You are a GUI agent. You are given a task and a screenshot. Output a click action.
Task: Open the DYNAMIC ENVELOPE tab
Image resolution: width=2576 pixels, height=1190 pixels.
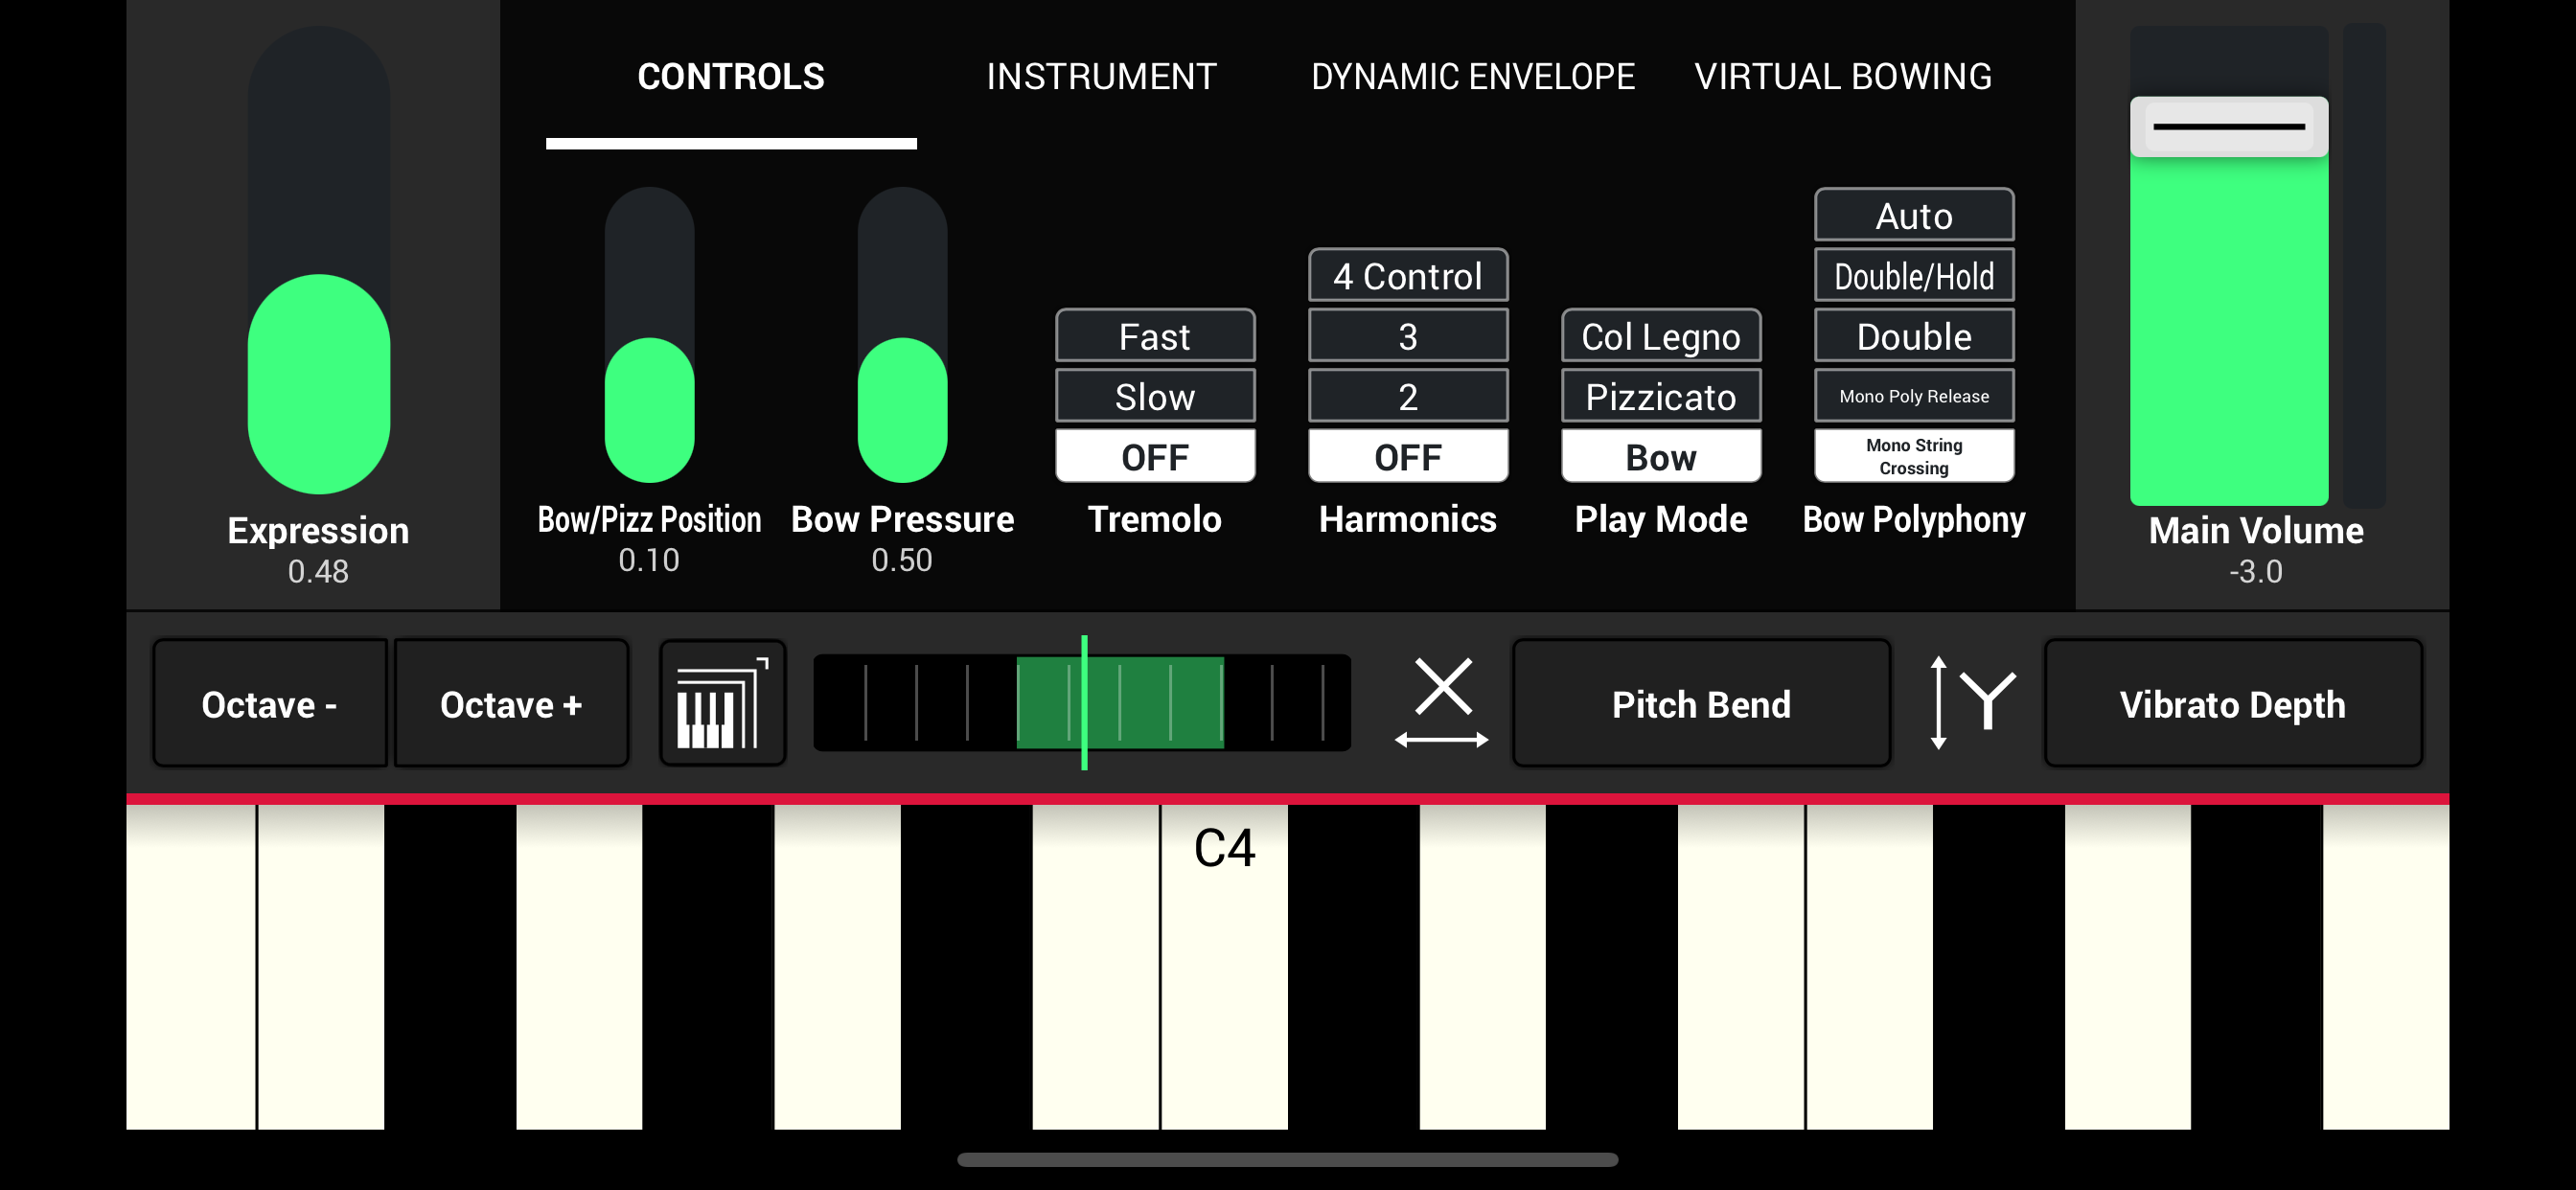pos(1473,77)
